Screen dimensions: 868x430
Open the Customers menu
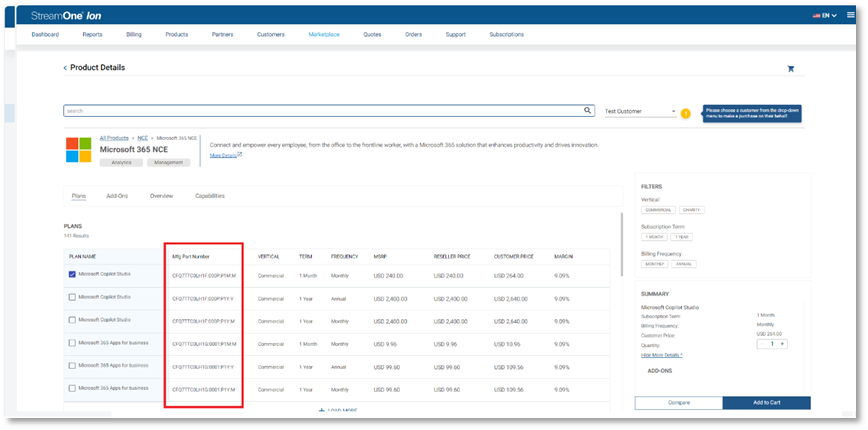pyautogui.click(x=271, y=34)
